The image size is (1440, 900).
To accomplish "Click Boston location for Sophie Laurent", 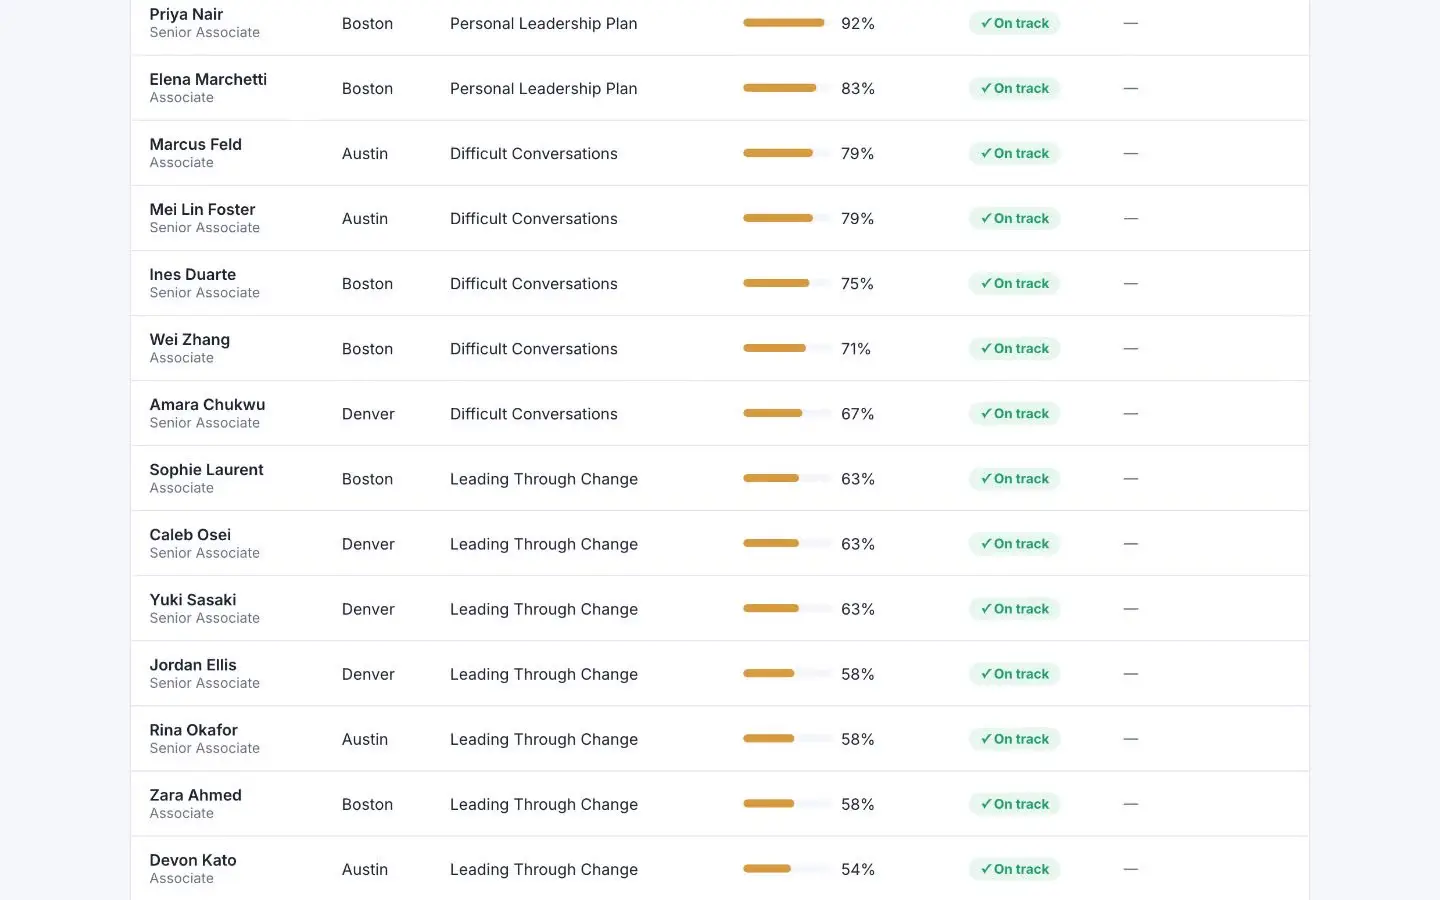I will 367,479.
